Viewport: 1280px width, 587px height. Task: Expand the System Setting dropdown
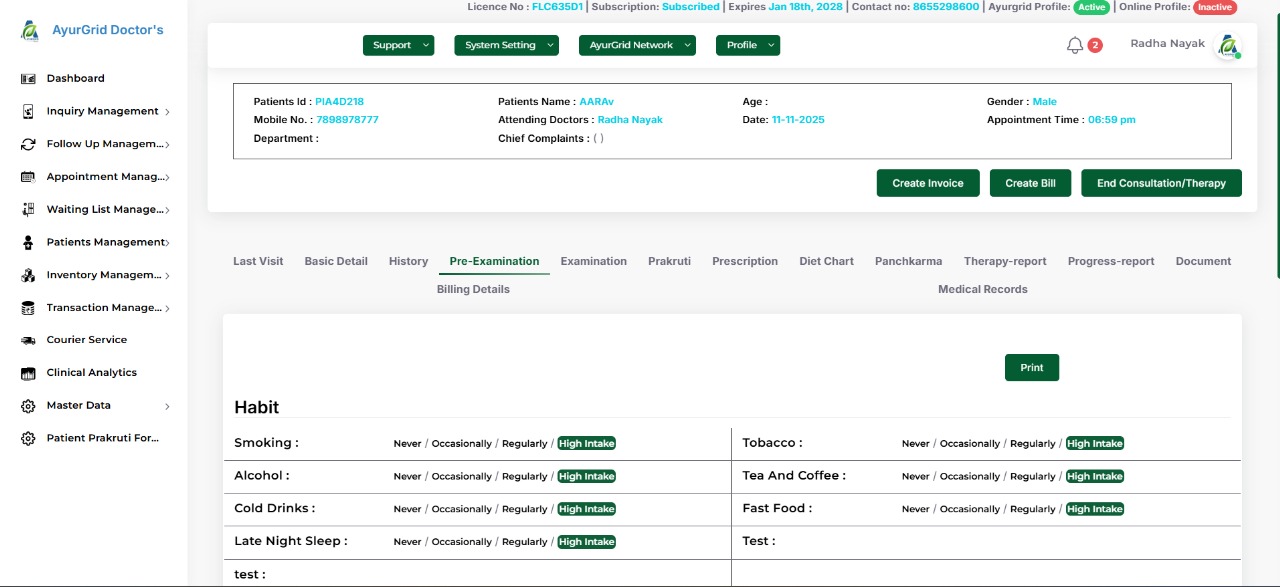(x=506, y=45)
